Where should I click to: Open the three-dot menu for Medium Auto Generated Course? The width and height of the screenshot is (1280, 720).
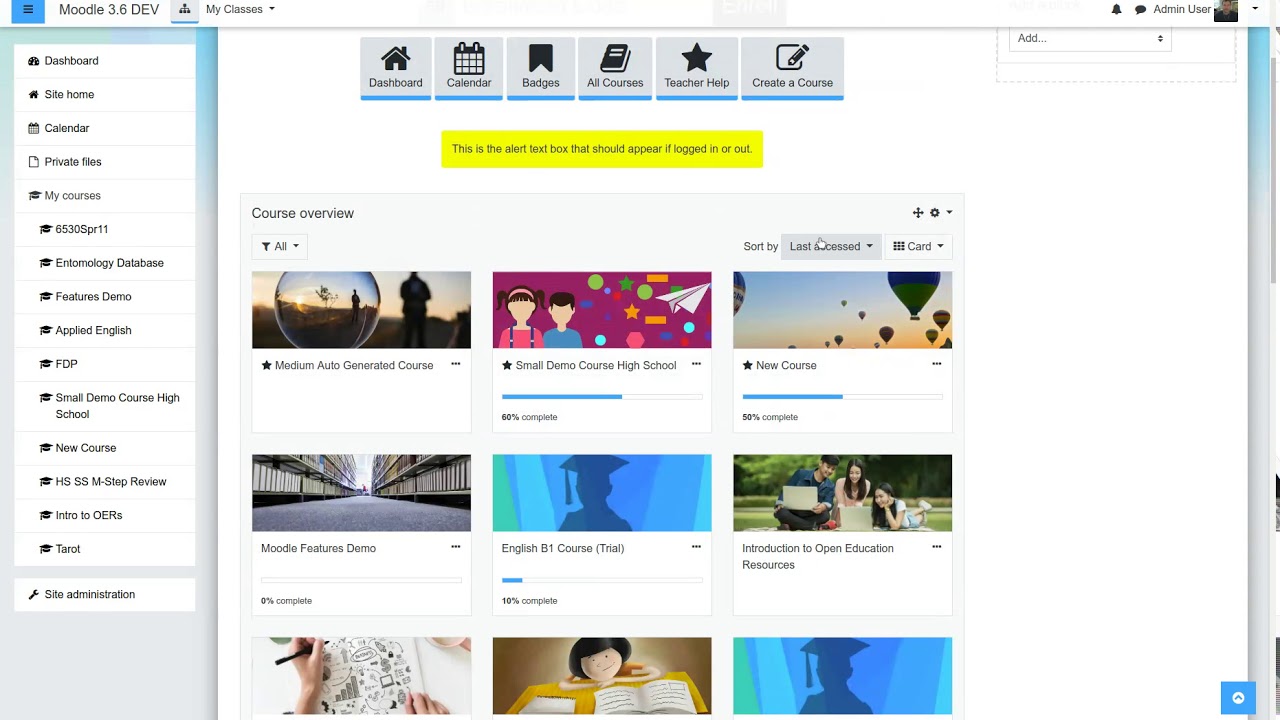[456, 364]
